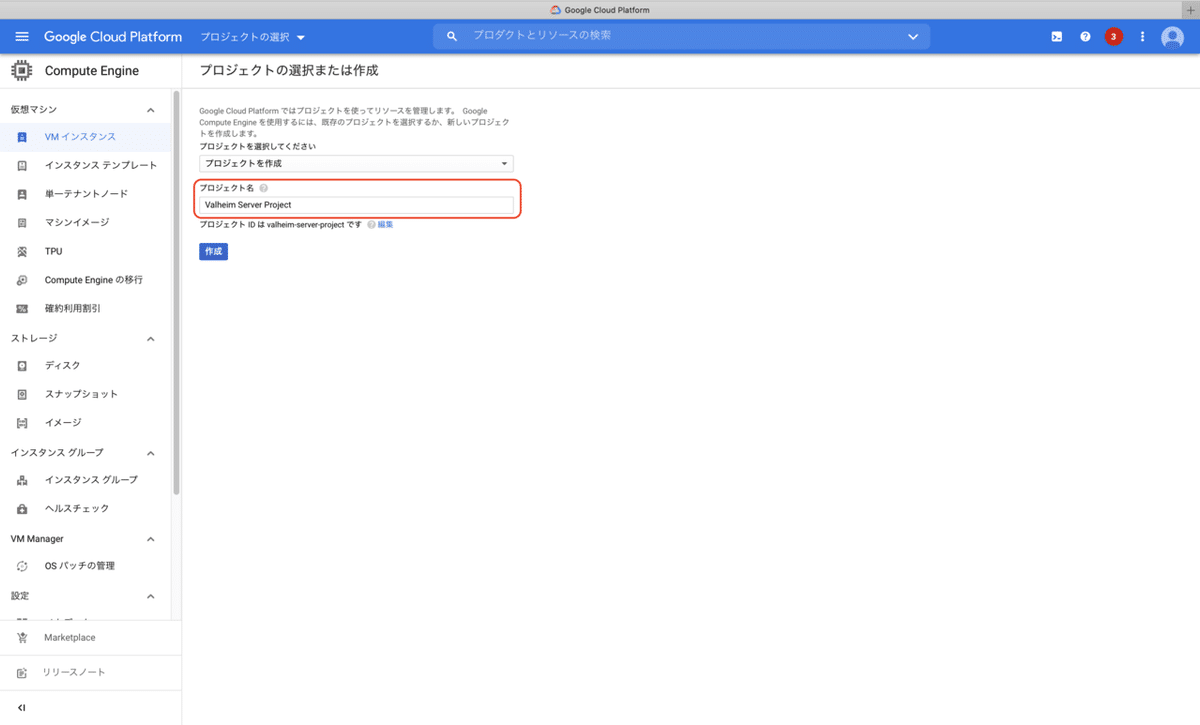Click the instance groups icon

(22, 480)
